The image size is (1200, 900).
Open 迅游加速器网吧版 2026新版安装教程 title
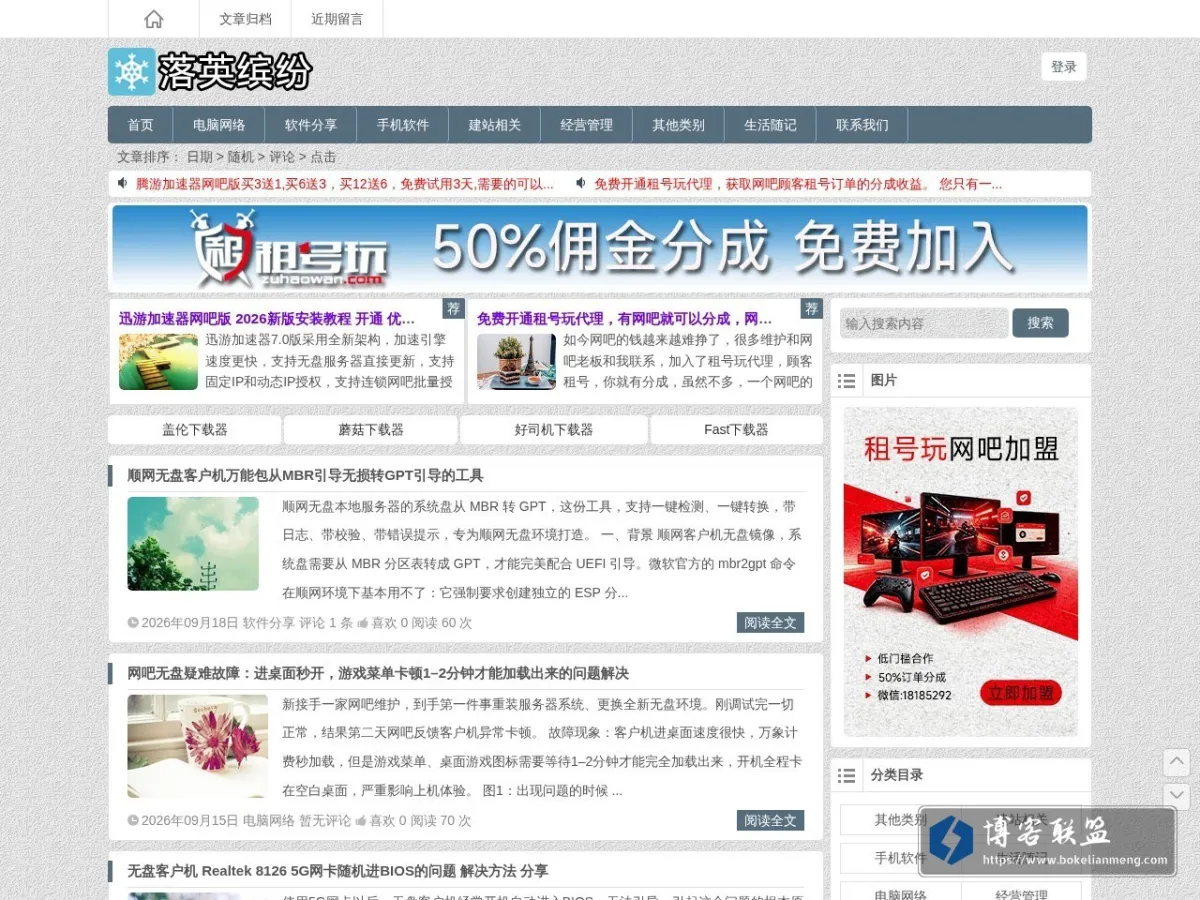(x=267, y=319)
